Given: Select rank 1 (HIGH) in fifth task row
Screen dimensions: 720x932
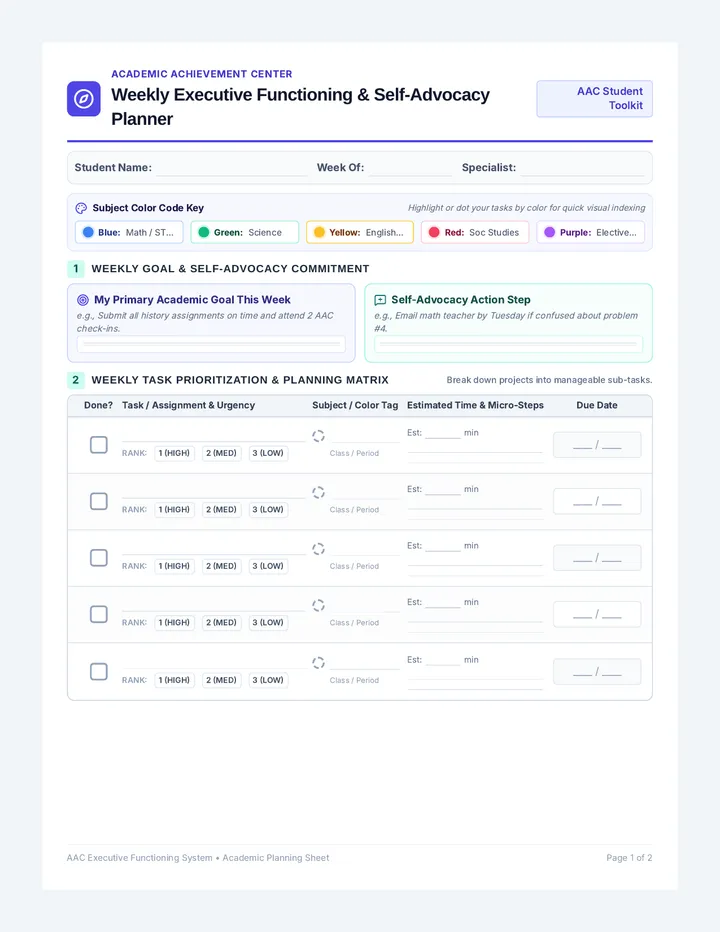Looking at the screenshot, I should [174, 680].
